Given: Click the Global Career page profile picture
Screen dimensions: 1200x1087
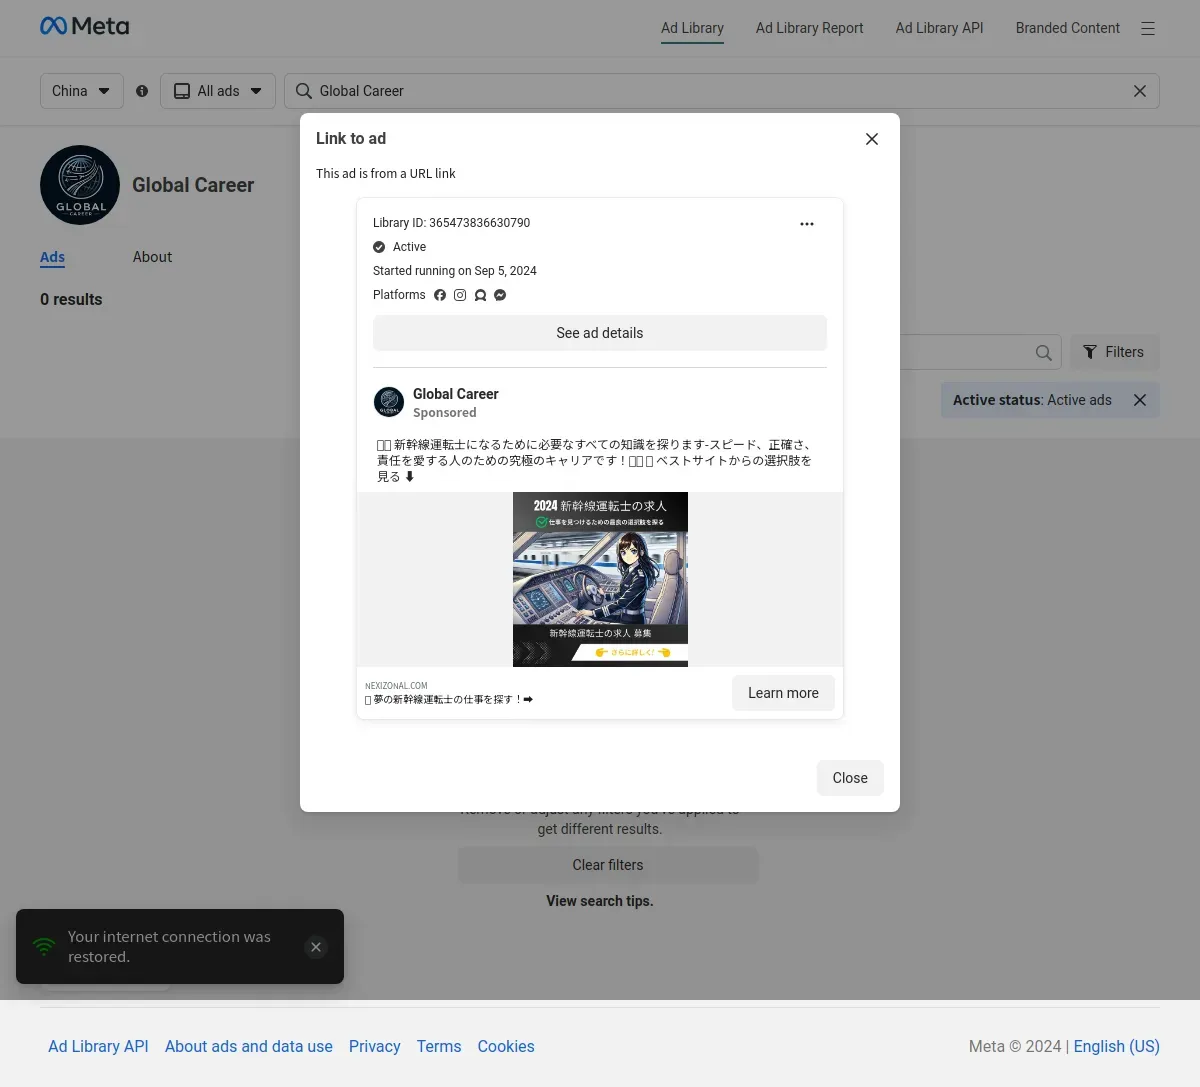Looking at the screenshot, I should (x=80, y=185).
